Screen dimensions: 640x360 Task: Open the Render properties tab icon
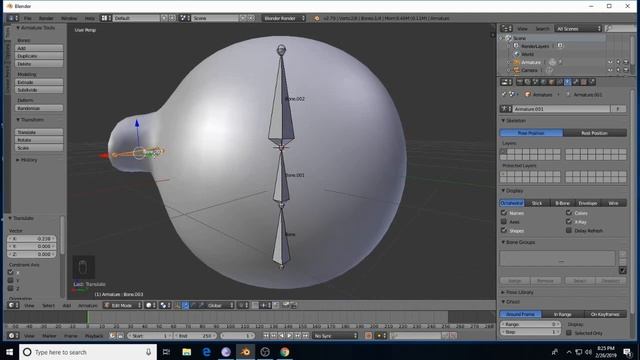520,82
